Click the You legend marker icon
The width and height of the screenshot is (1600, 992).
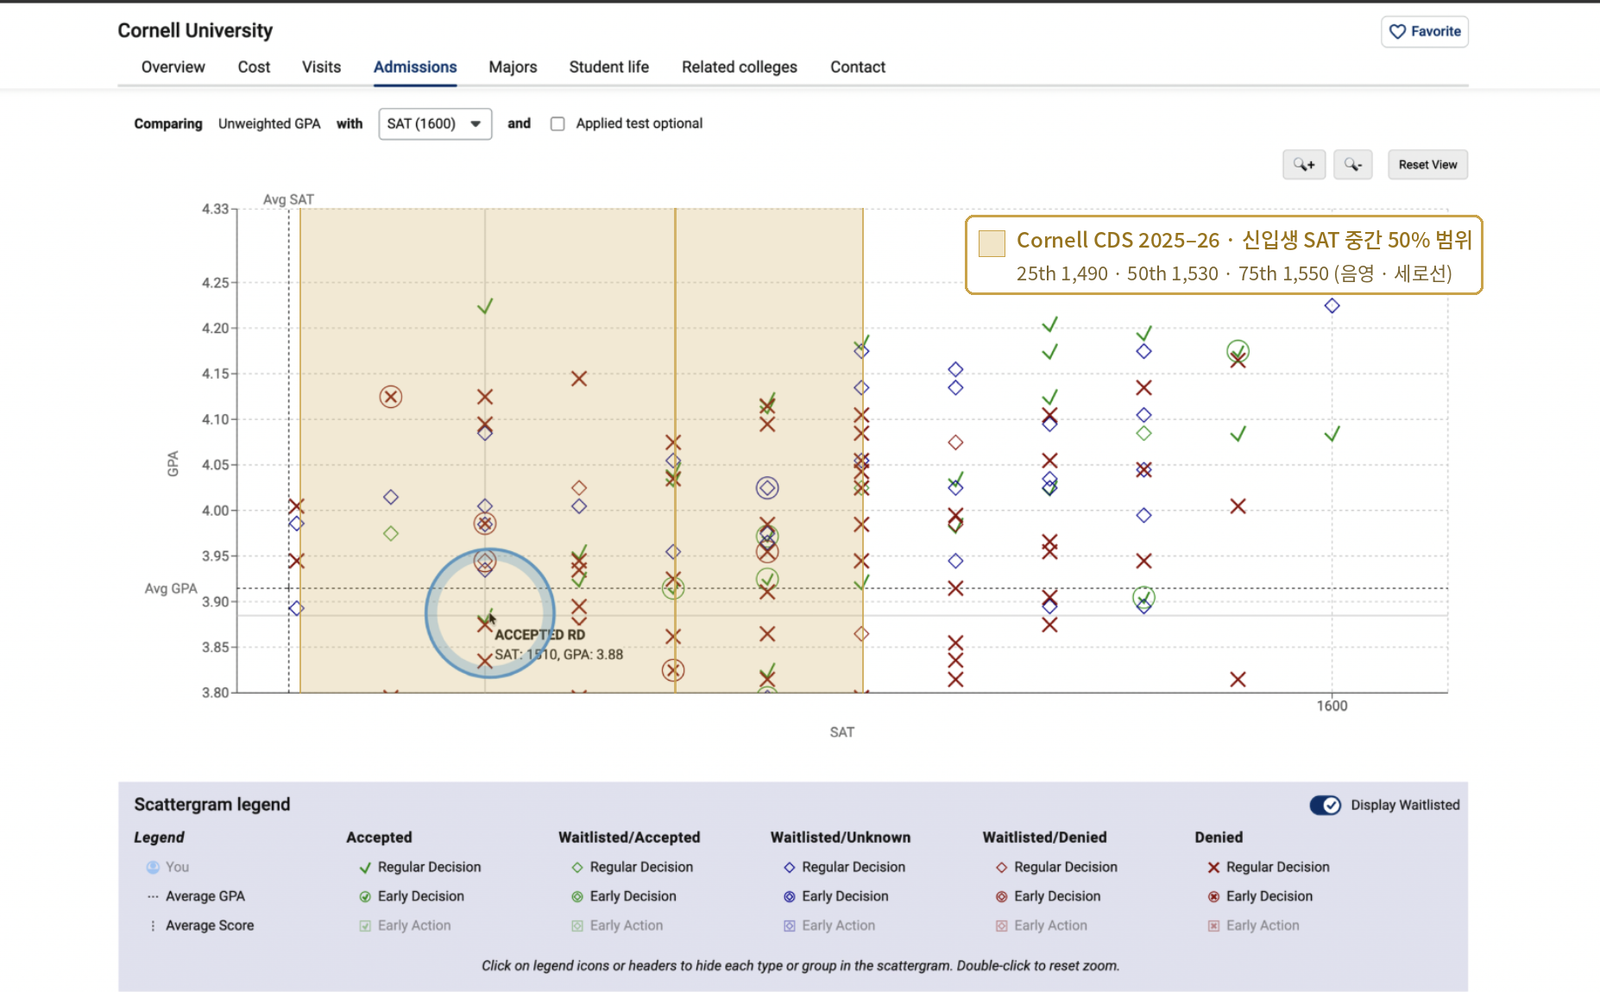[x=153, y=868]
